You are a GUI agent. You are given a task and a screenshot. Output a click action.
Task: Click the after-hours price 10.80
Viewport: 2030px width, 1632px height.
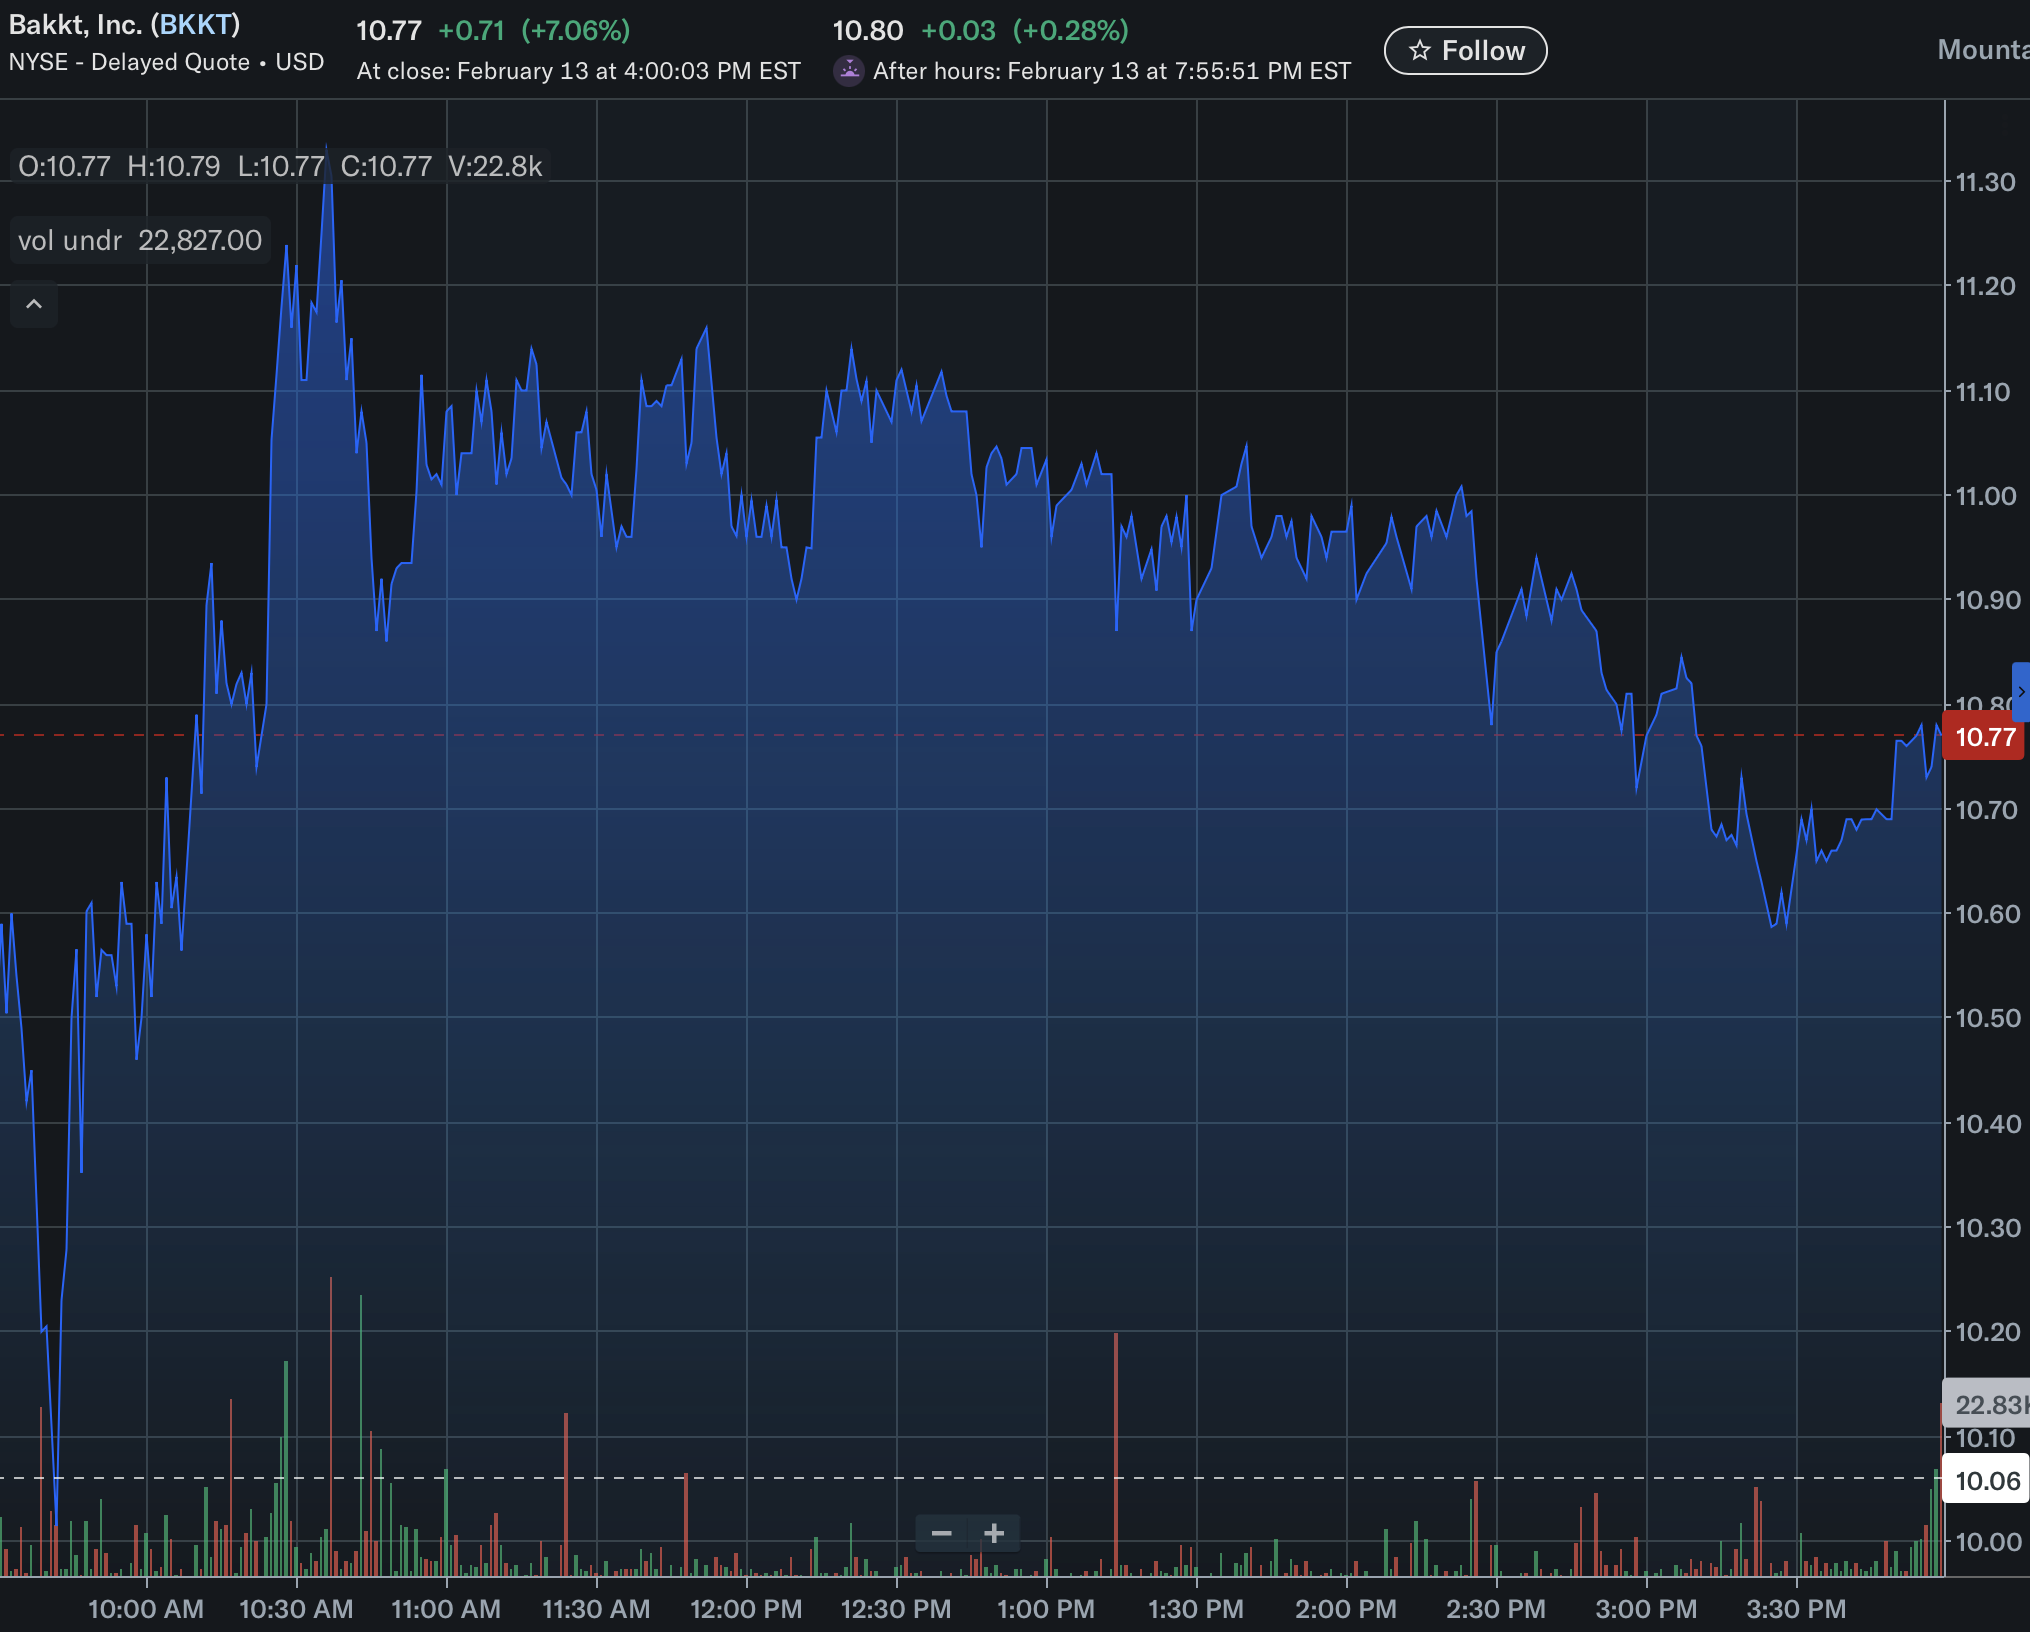[x=867, y=31]
